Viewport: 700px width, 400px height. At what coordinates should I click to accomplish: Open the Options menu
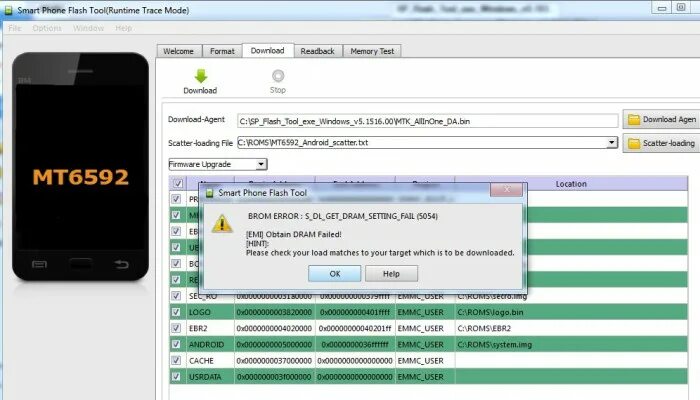coord(47,28)
